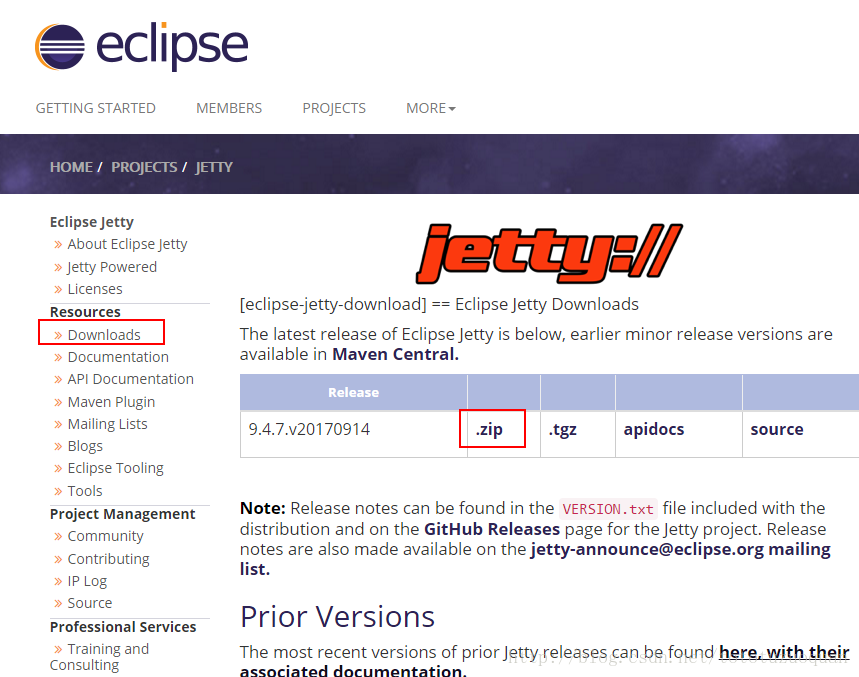Open the Licenses sidebar link

(x=95, y=289)
